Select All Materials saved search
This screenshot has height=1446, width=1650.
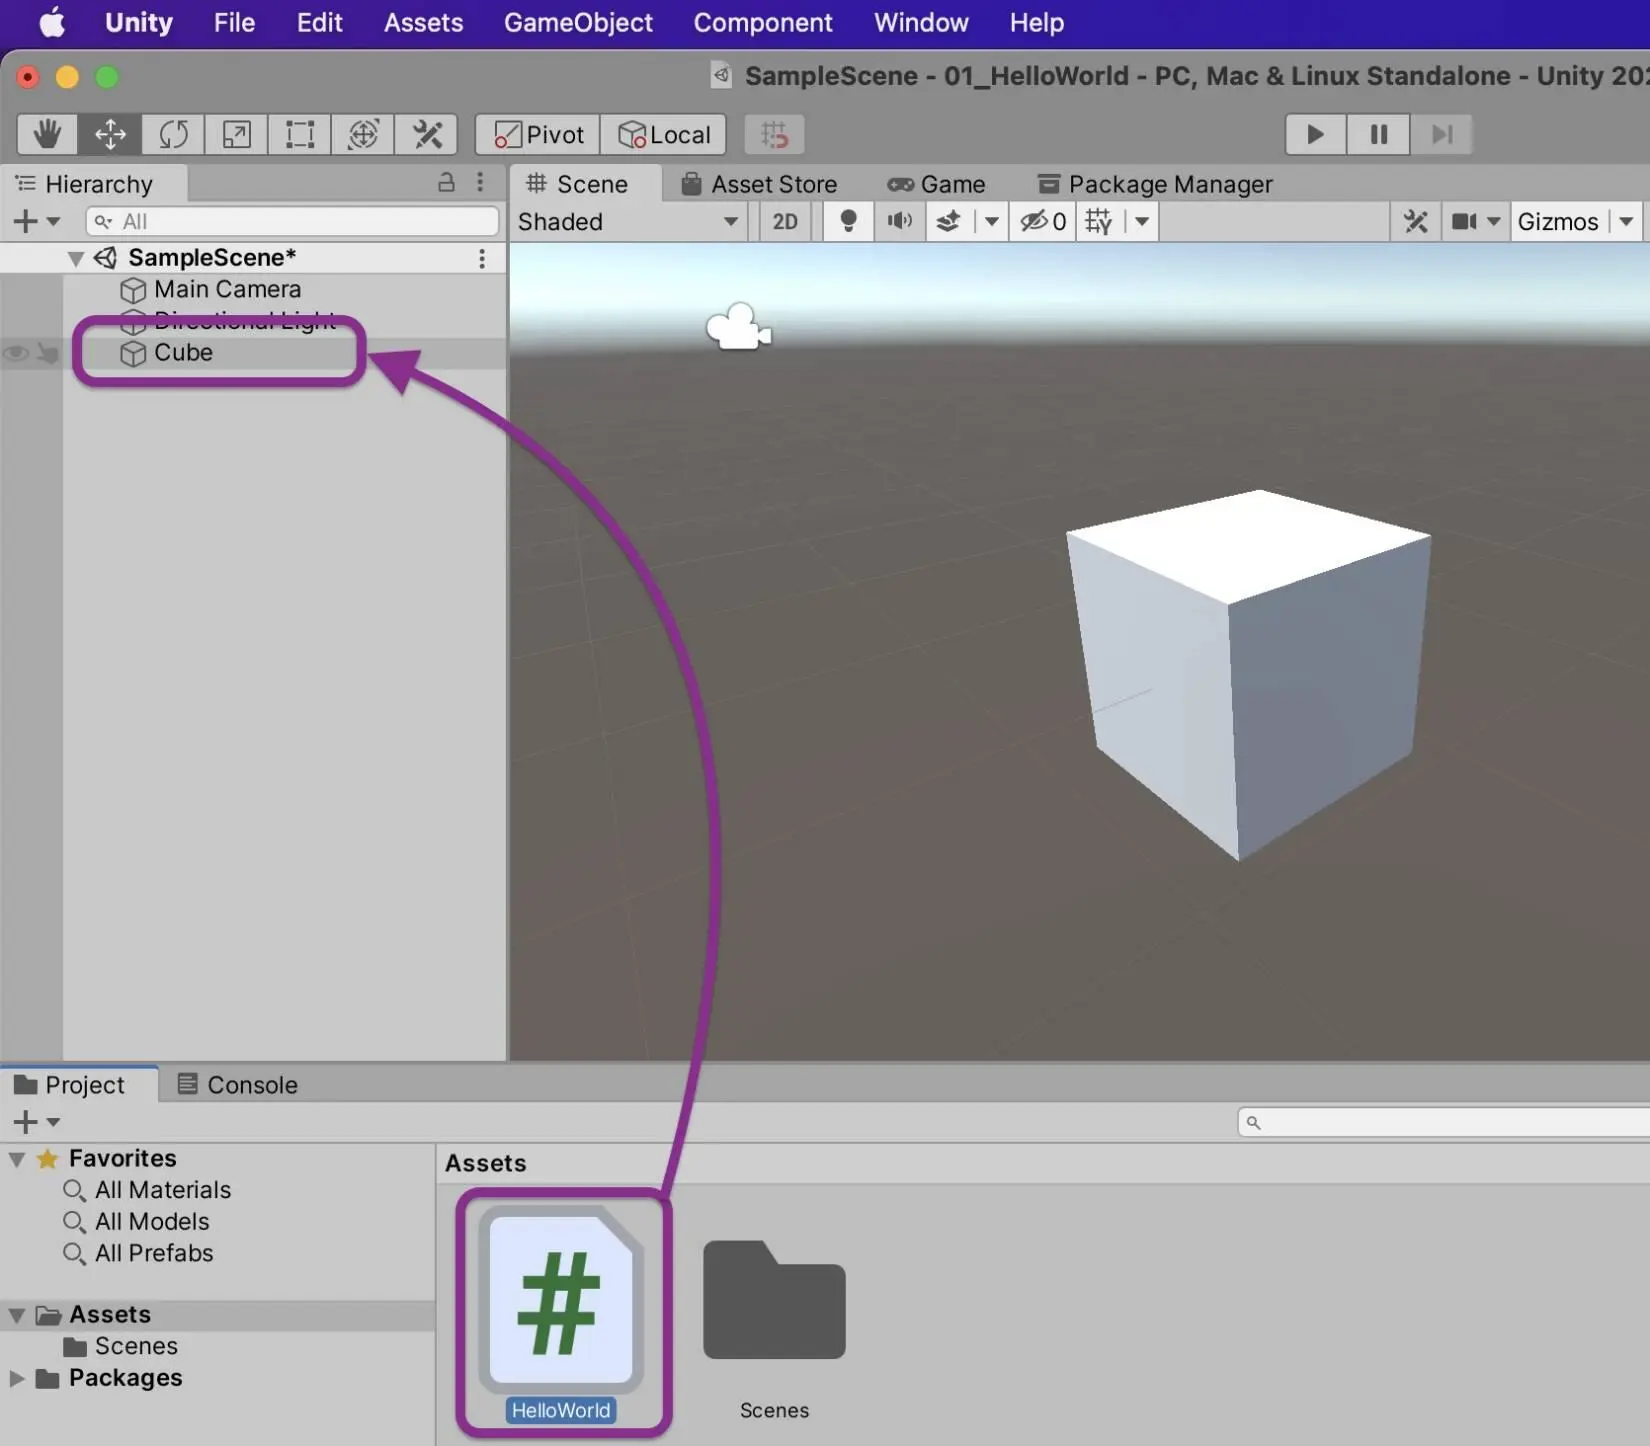(147, 1190)
